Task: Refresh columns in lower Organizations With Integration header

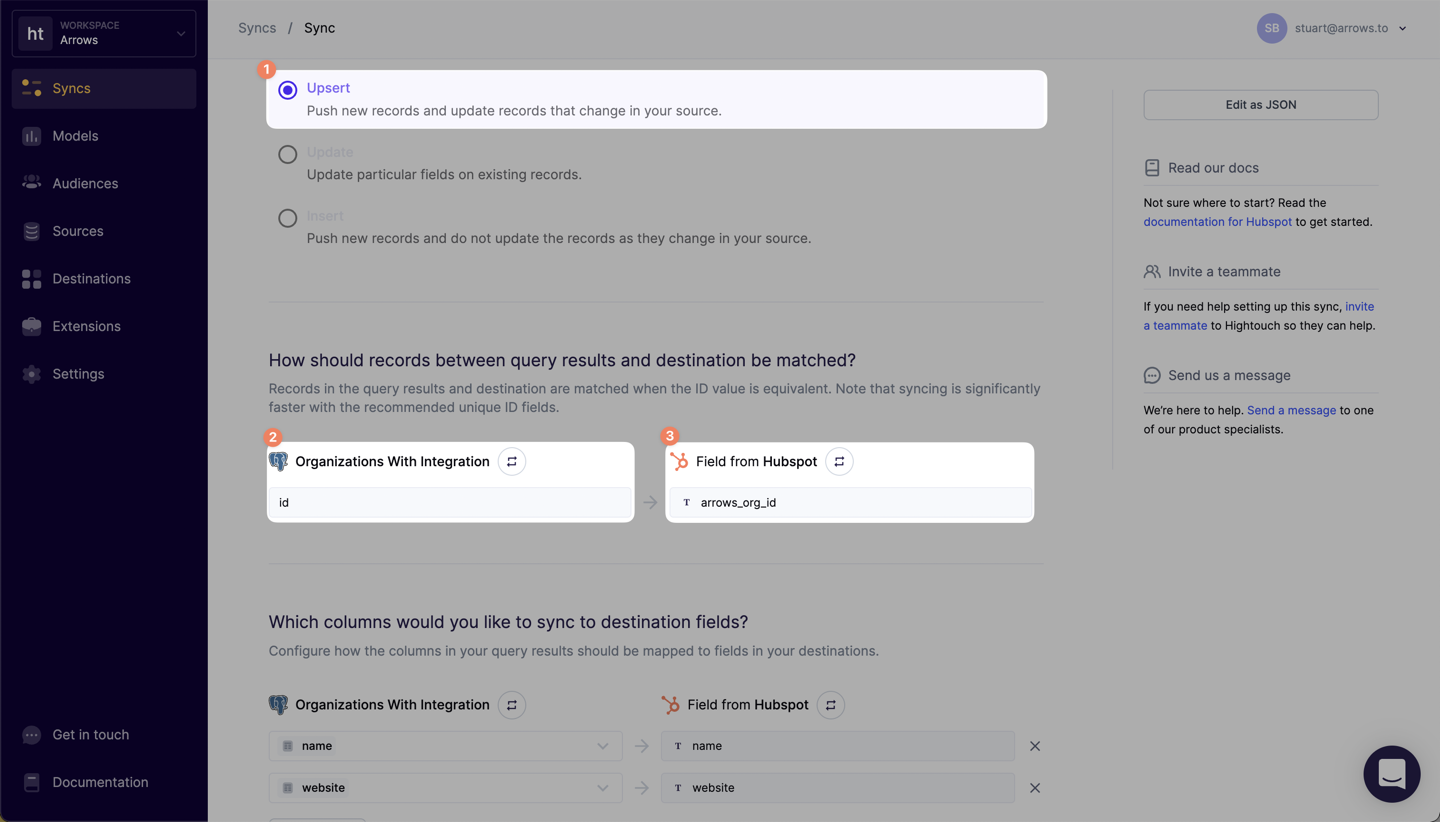Action: click(512, 705)
